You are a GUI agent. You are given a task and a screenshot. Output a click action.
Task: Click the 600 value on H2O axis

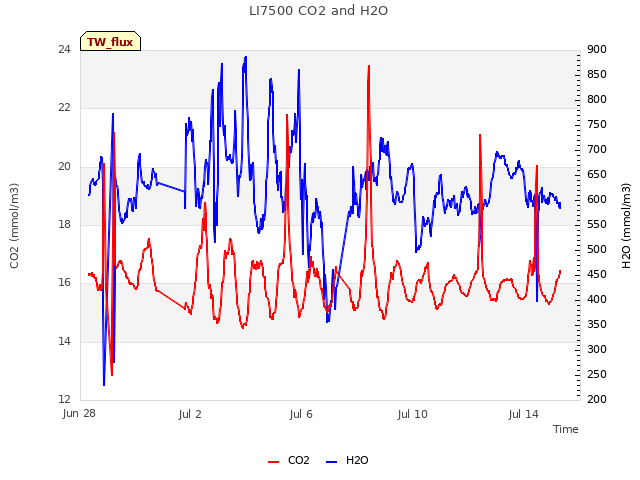click(597, 199)
